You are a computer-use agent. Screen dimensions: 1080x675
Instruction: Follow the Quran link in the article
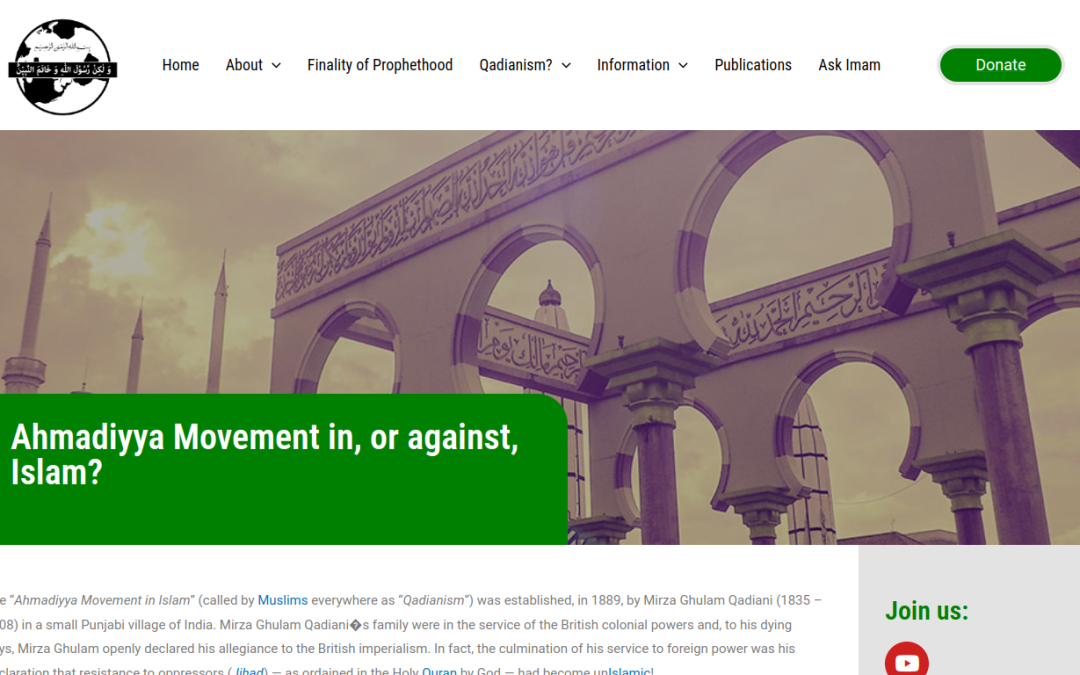[439, 670]
